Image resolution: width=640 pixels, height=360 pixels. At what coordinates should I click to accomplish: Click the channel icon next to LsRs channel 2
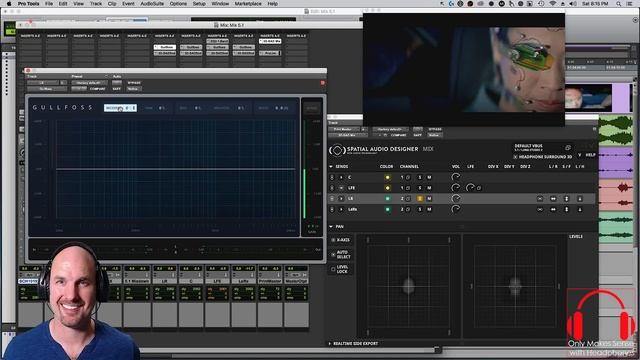[408, 209]
